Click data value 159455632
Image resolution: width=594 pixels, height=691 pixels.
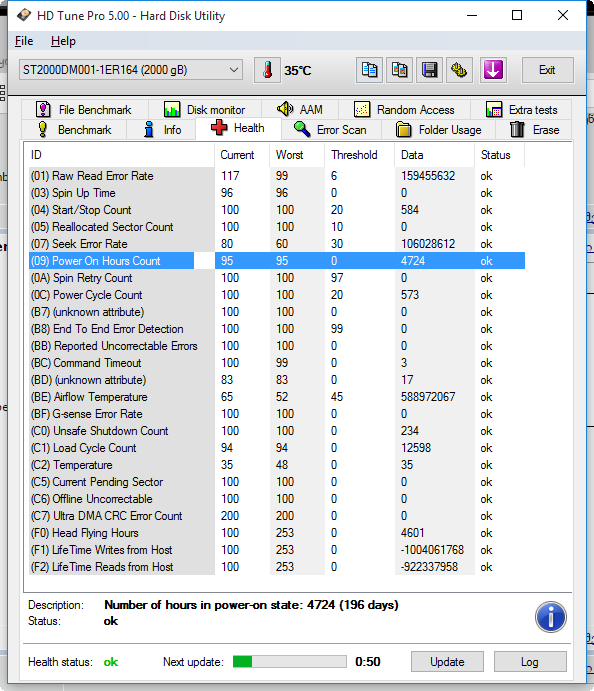pyautogui.click(x=428, y=176)
